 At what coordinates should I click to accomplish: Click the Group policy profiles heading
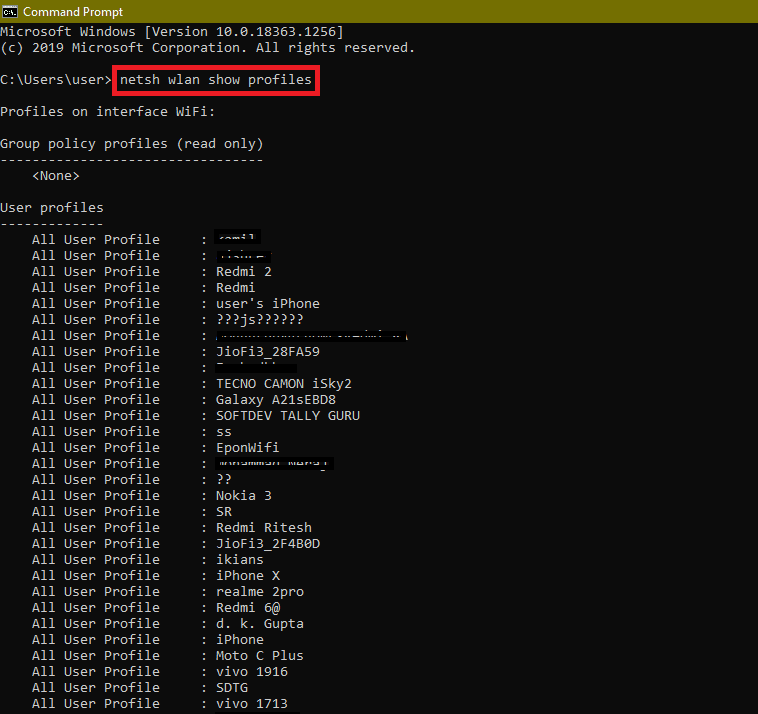click(131, 144)
